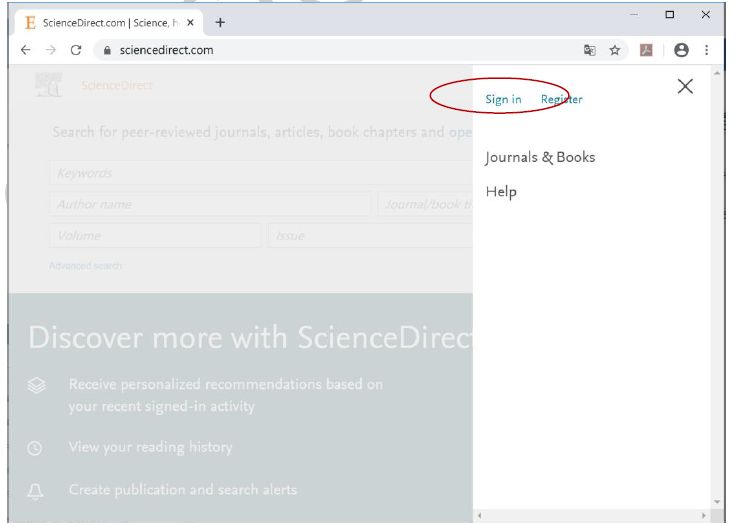
Task: Click the stacked layers recommendations icon
Action: point(36,385)
